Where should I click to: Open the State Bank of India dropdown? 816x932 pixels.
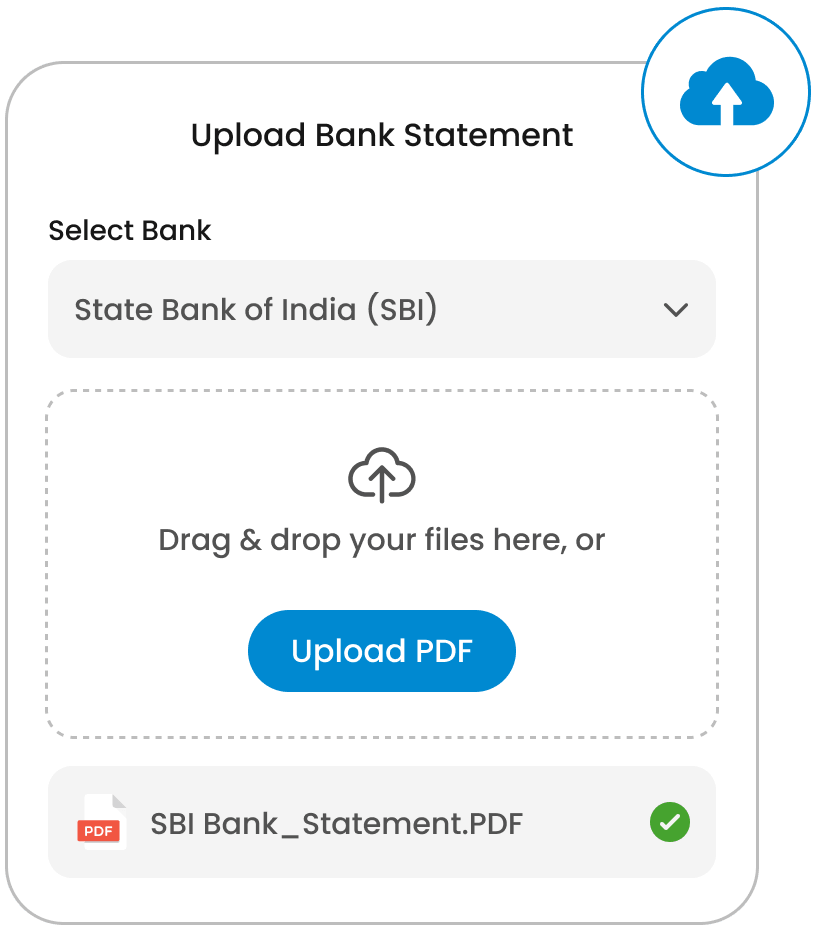(382, 309)
